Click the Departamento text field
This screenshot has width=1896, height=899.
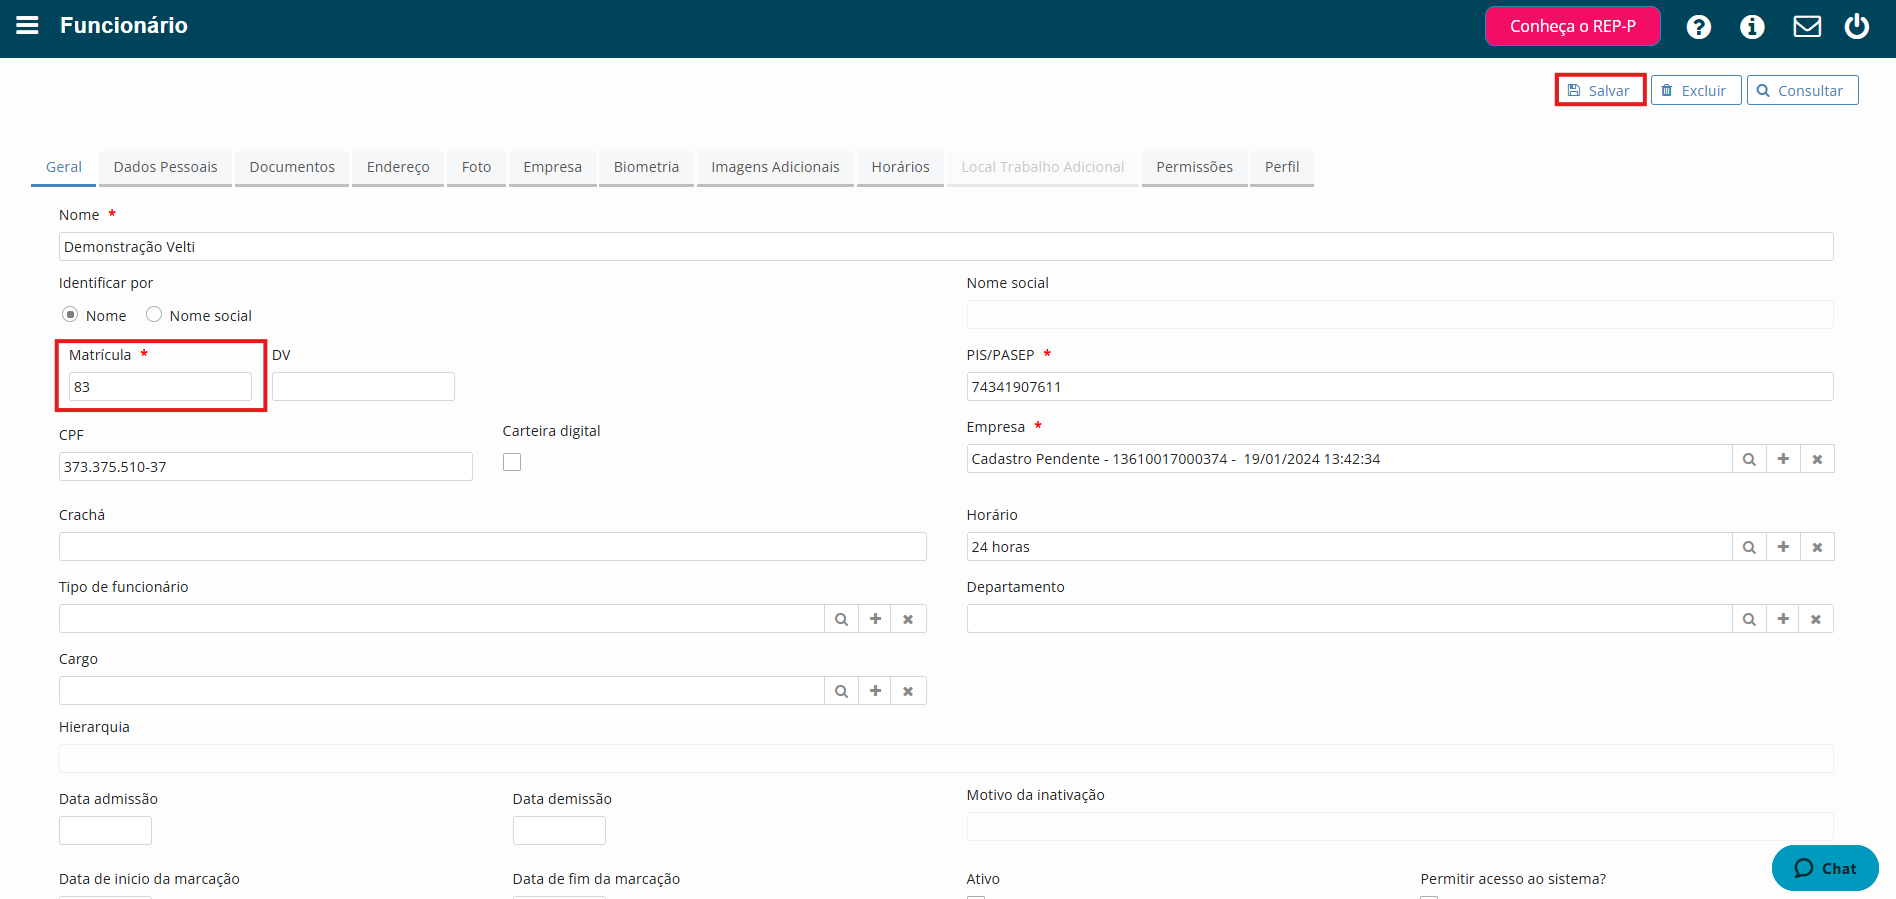1350,619
